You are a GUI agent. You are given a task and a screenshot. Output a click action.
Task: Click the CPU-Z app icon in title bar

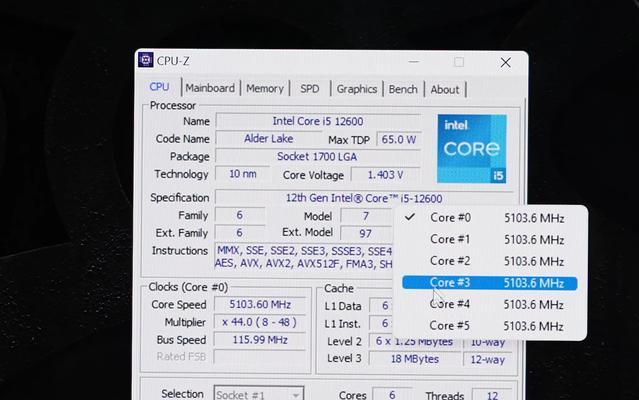145,60
